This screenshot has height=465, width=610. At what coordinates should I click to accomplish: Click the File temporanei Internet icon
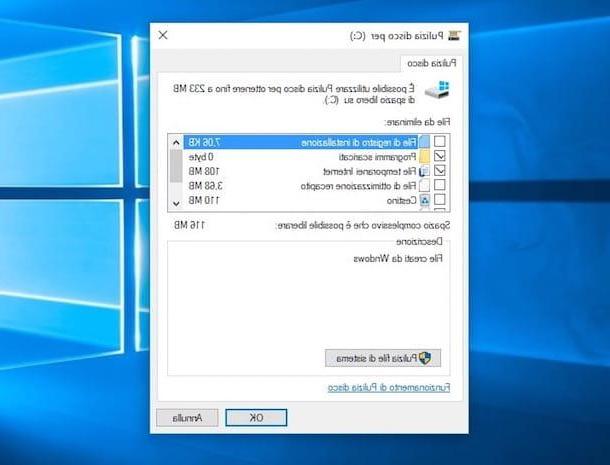424,171
